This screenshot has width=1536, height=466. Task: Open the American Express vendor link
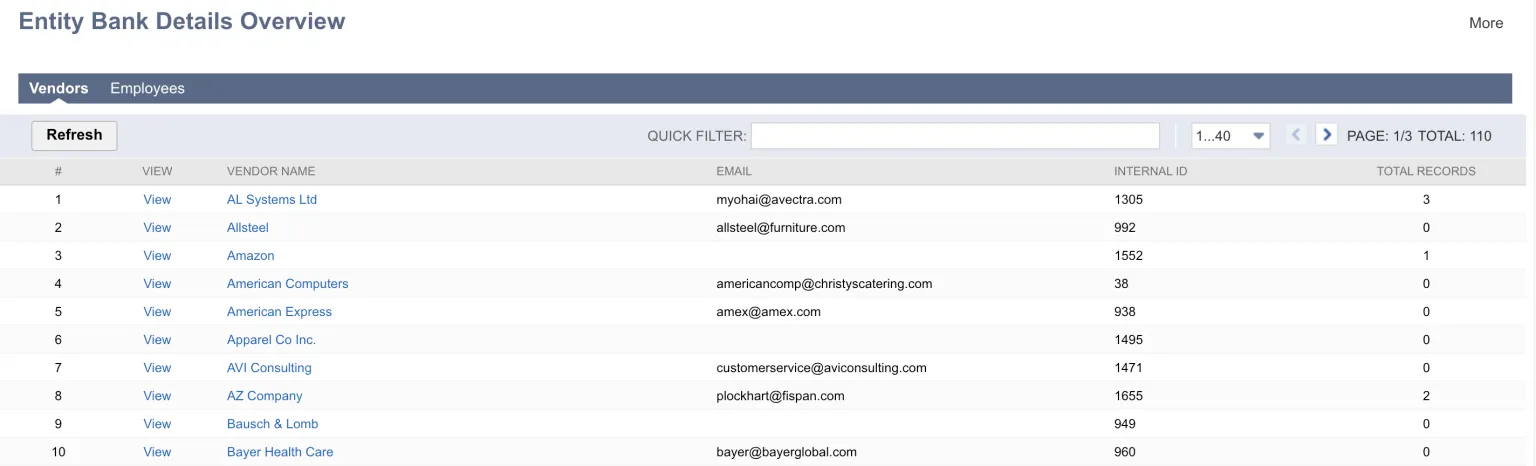[279, 312]
